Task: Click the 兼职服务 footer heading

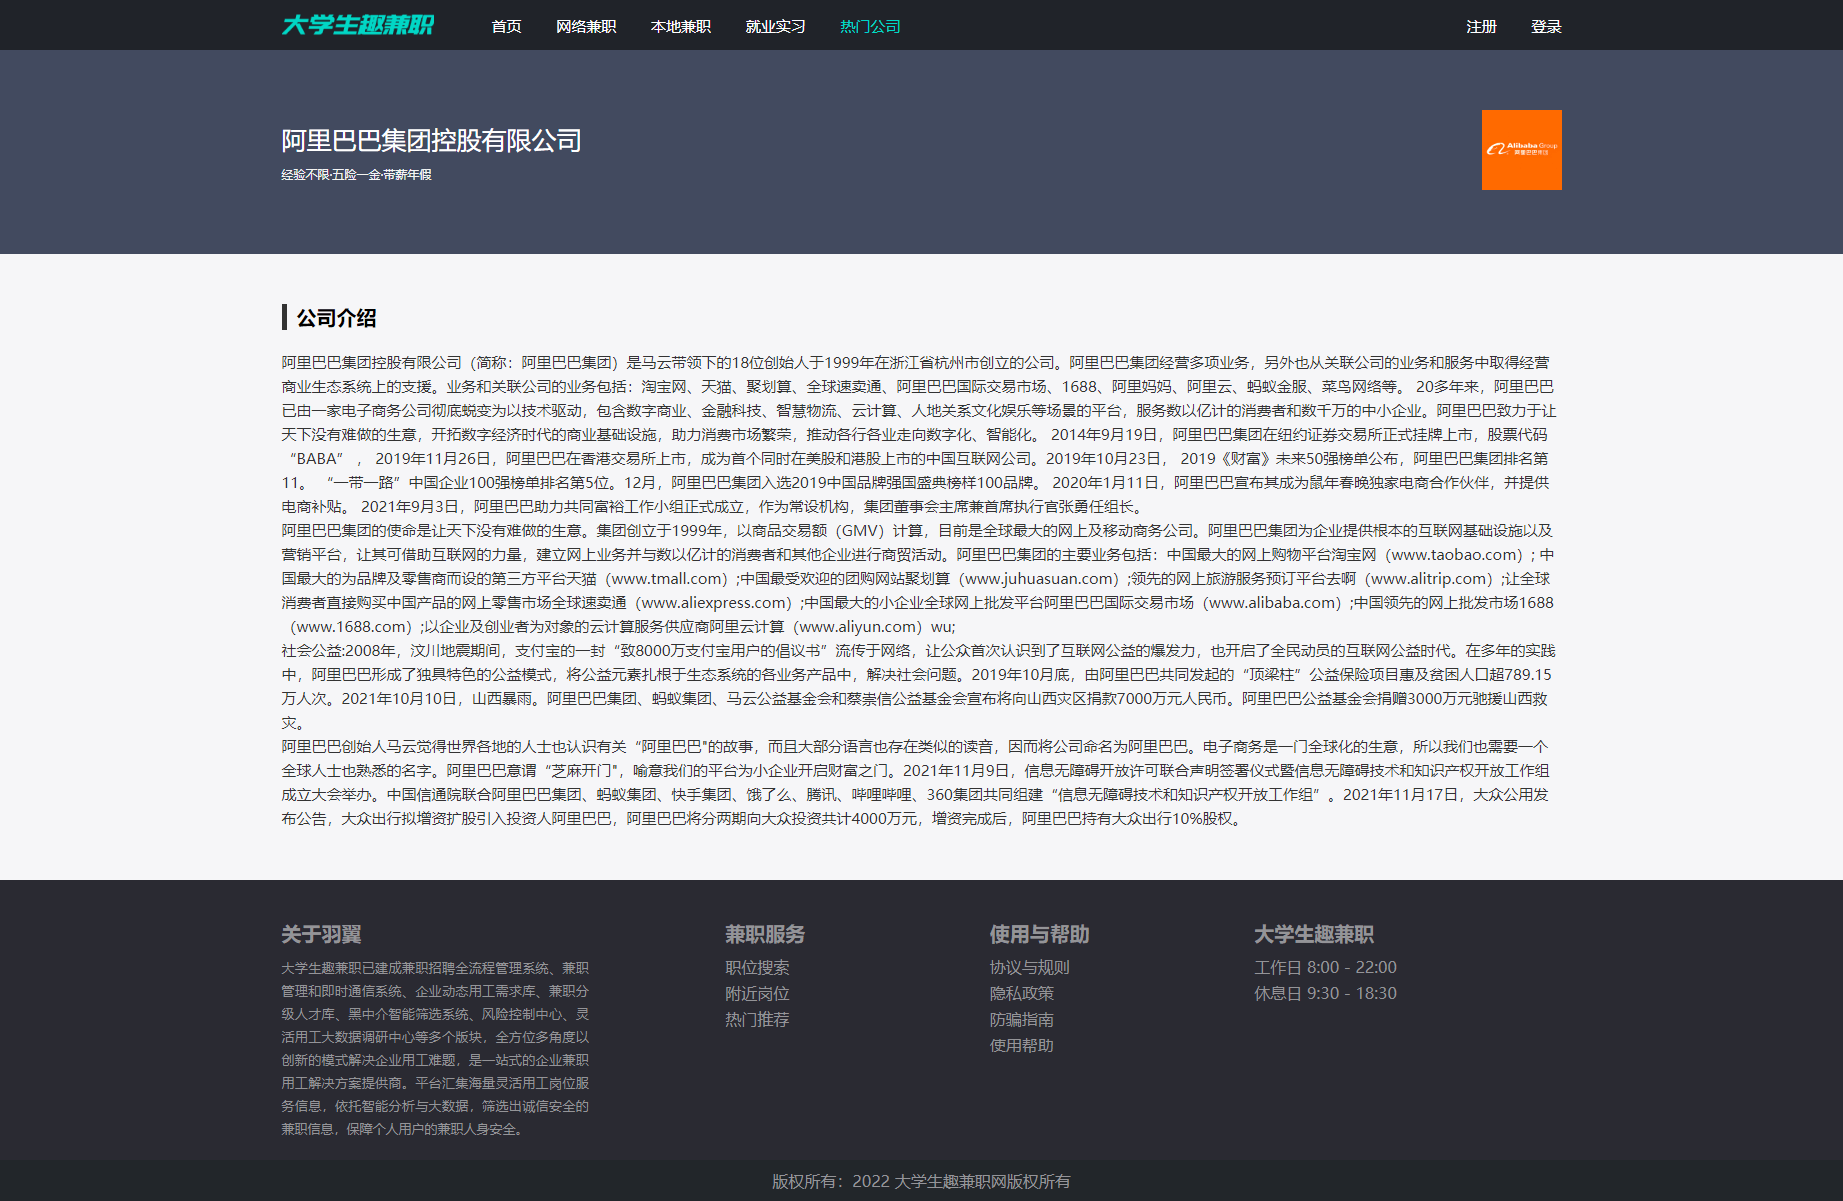Action: coord(765,934)
